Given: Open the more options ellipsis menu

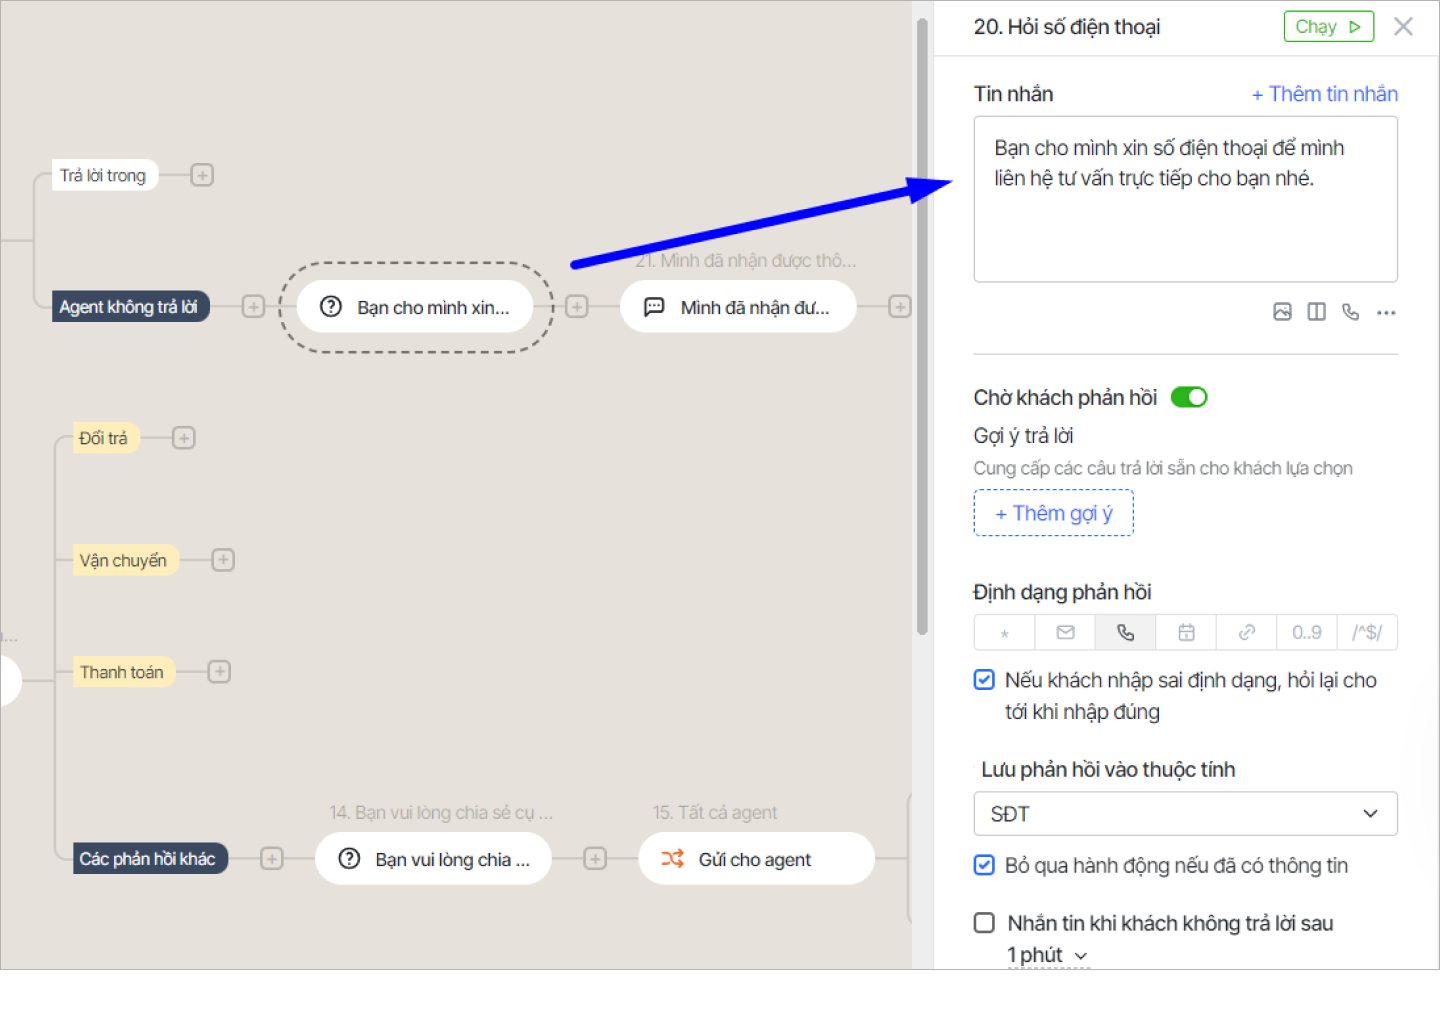Looking at the screenshot, I should [1385, 313].
